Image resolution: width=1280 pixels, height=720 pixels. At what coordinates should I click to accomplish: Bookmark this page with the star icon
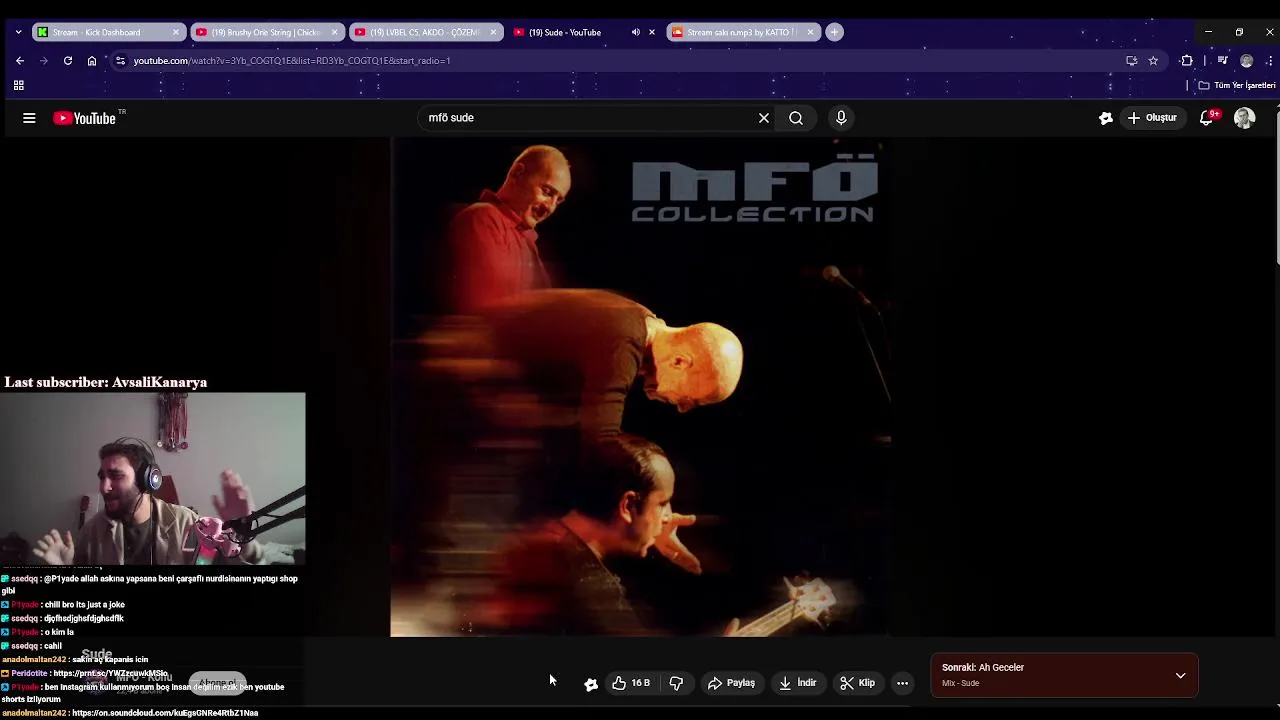tap(1153, 61)
